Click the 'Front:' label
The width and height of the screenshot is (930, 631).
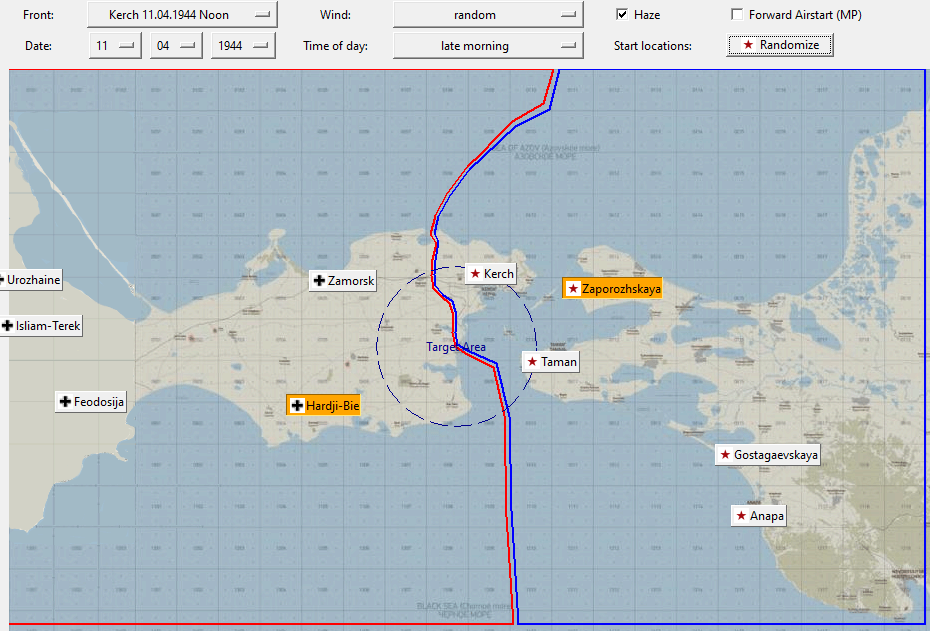[39, 15]
